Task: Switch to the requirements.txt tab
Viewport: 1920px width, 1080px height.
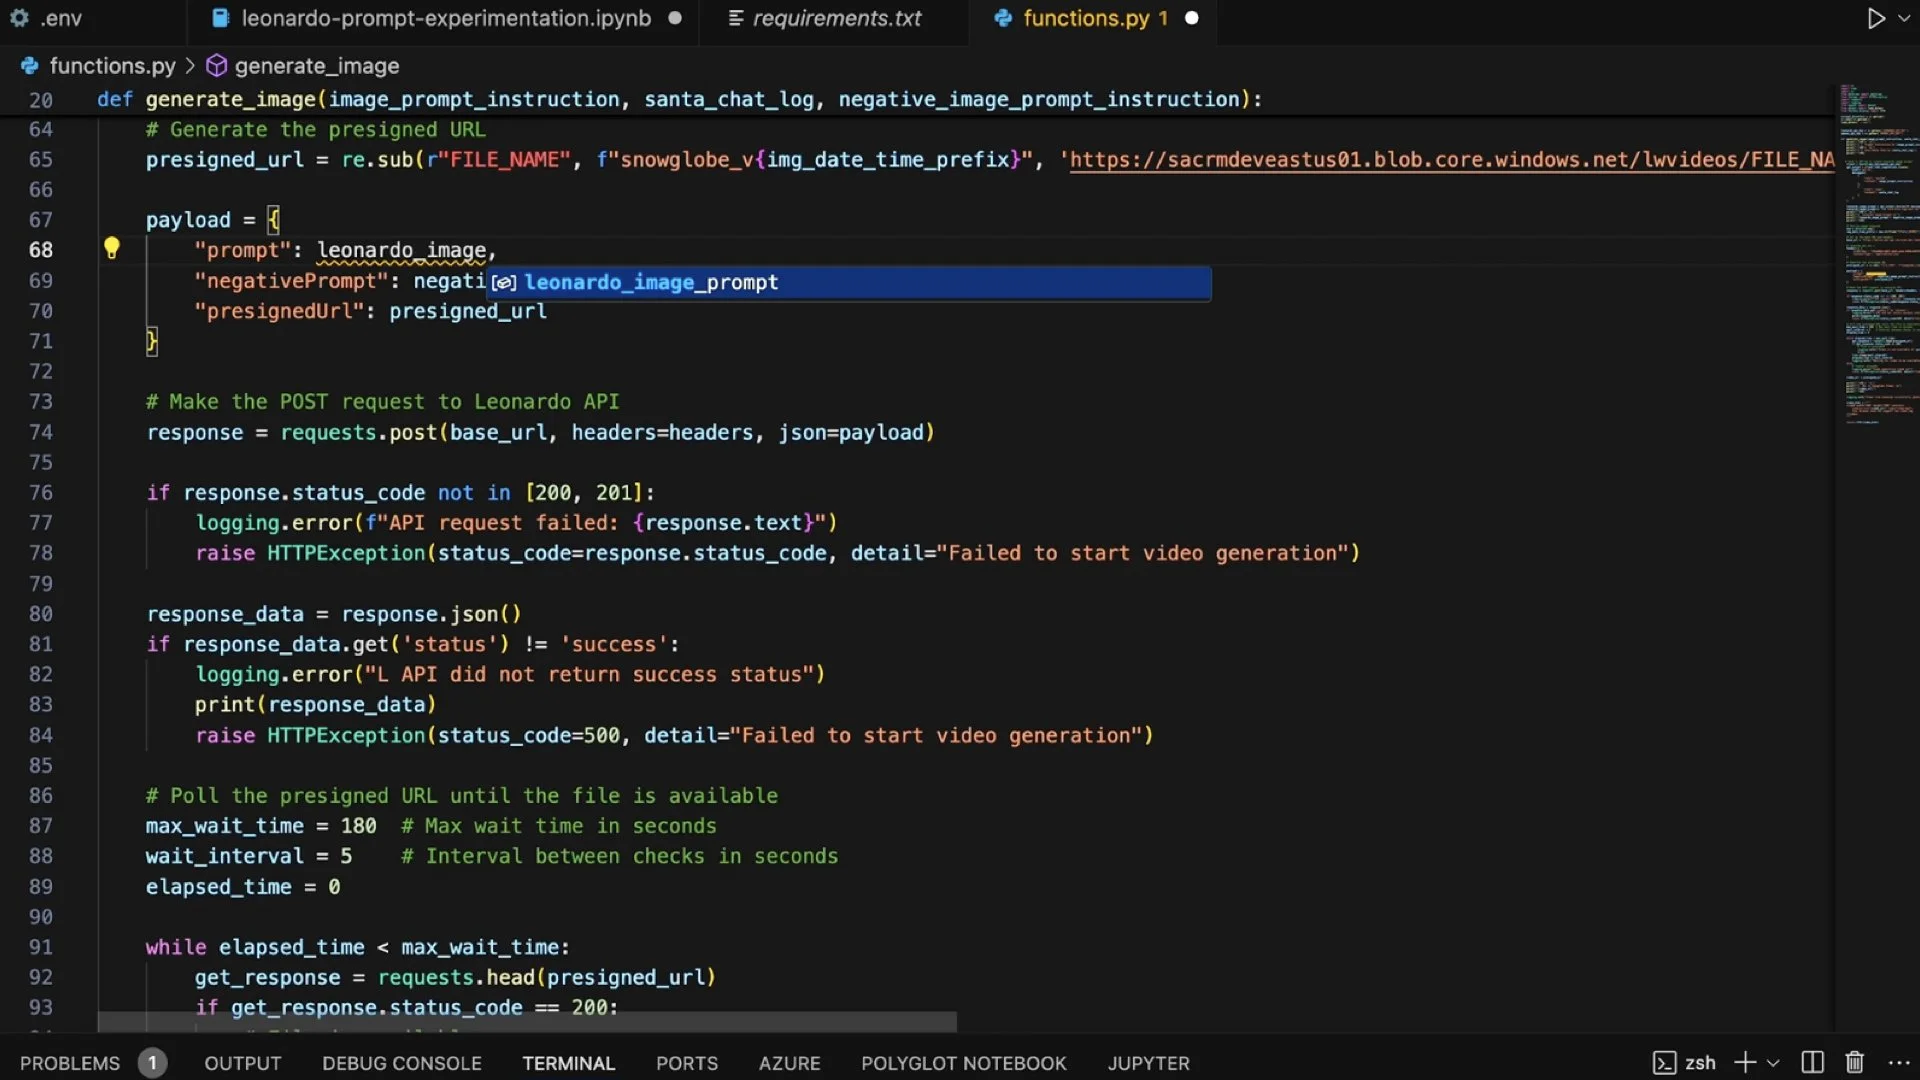Action: [836, 18]
